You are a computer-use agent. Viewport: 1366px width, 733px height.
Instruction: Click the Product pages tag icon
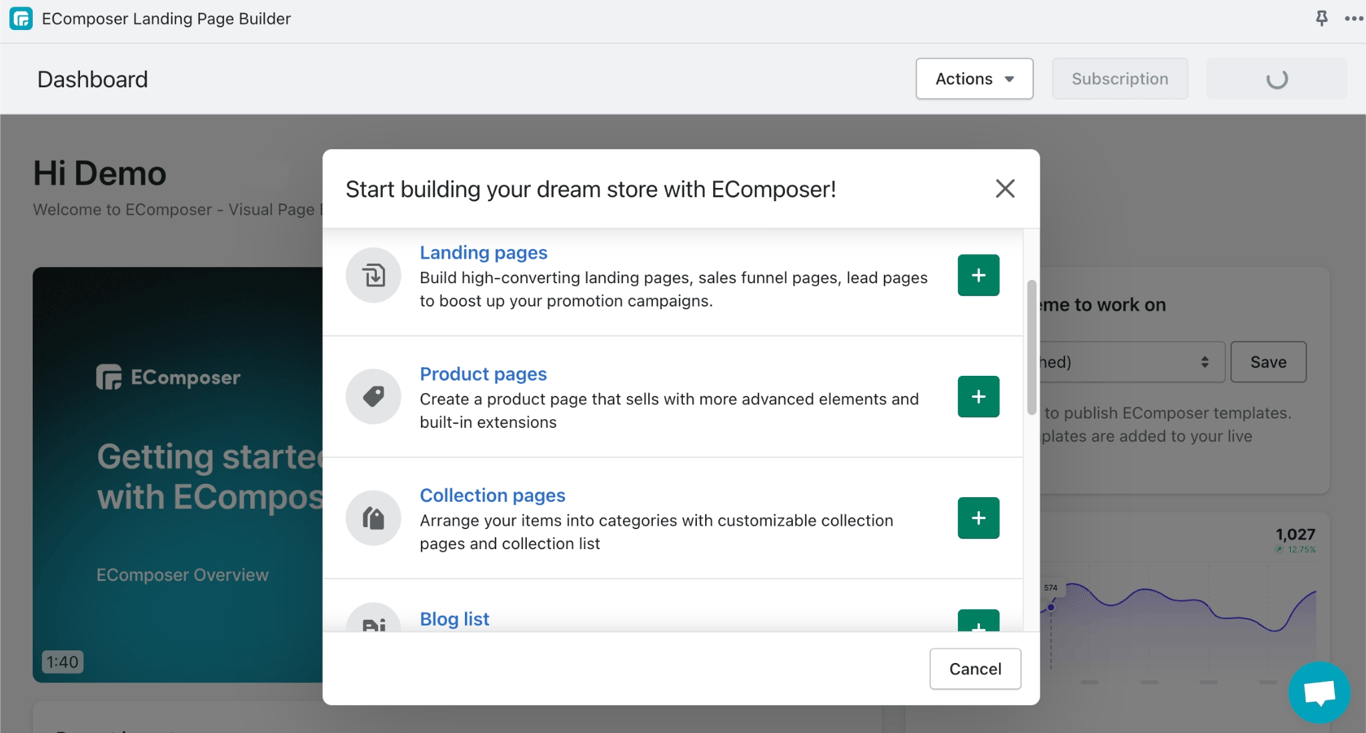tap(373, 397)
